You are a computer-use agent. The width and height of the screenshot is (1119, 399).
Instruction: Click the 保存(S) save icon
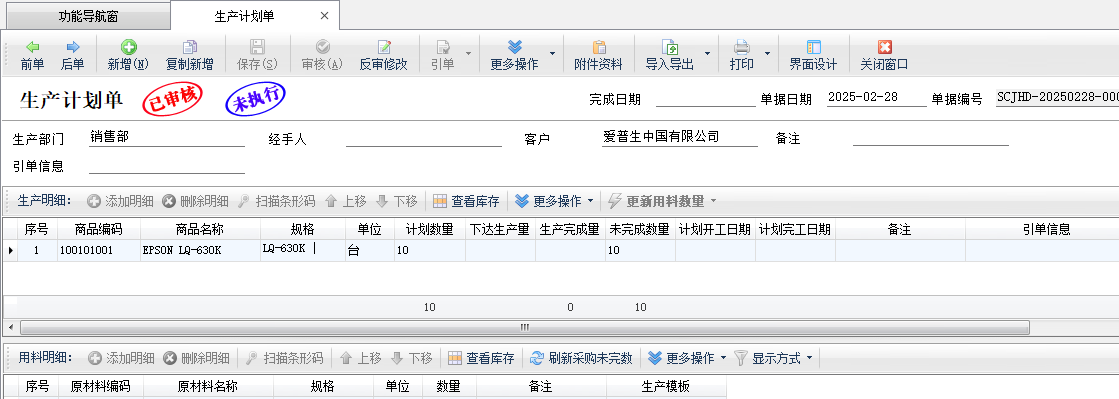tap(257, 48)
